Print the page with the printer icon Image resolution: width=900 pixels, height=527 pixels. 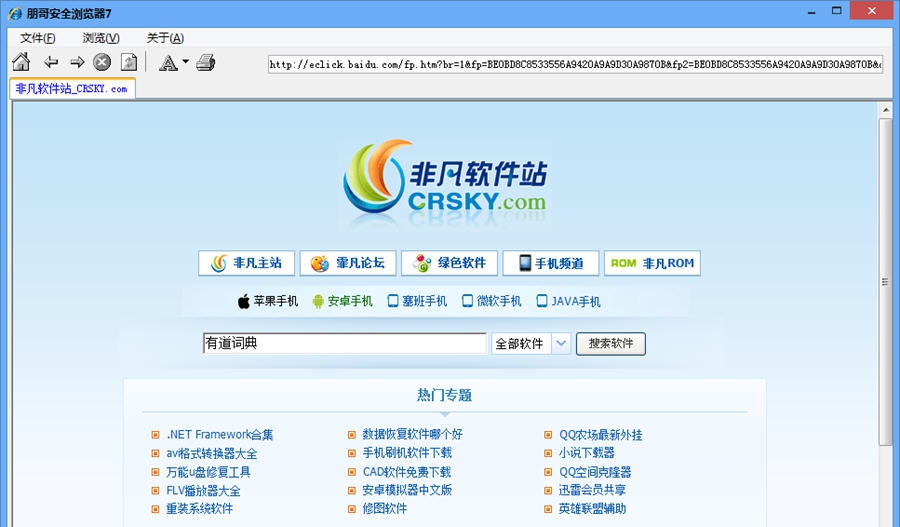tap(205, 62)
